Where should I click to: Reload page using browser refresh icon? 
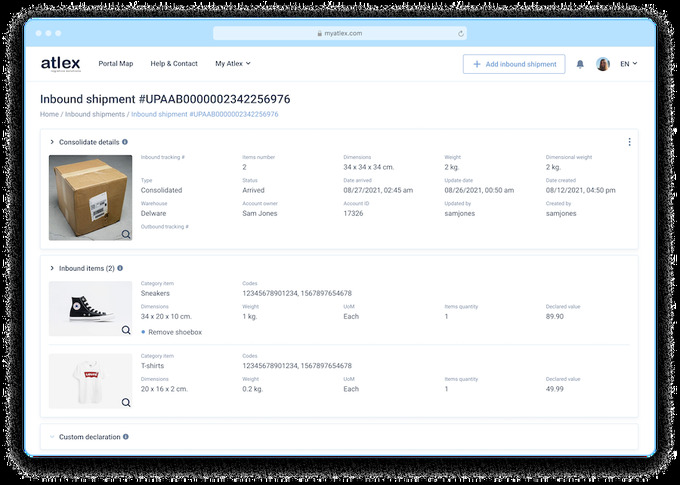coord(461,33)
